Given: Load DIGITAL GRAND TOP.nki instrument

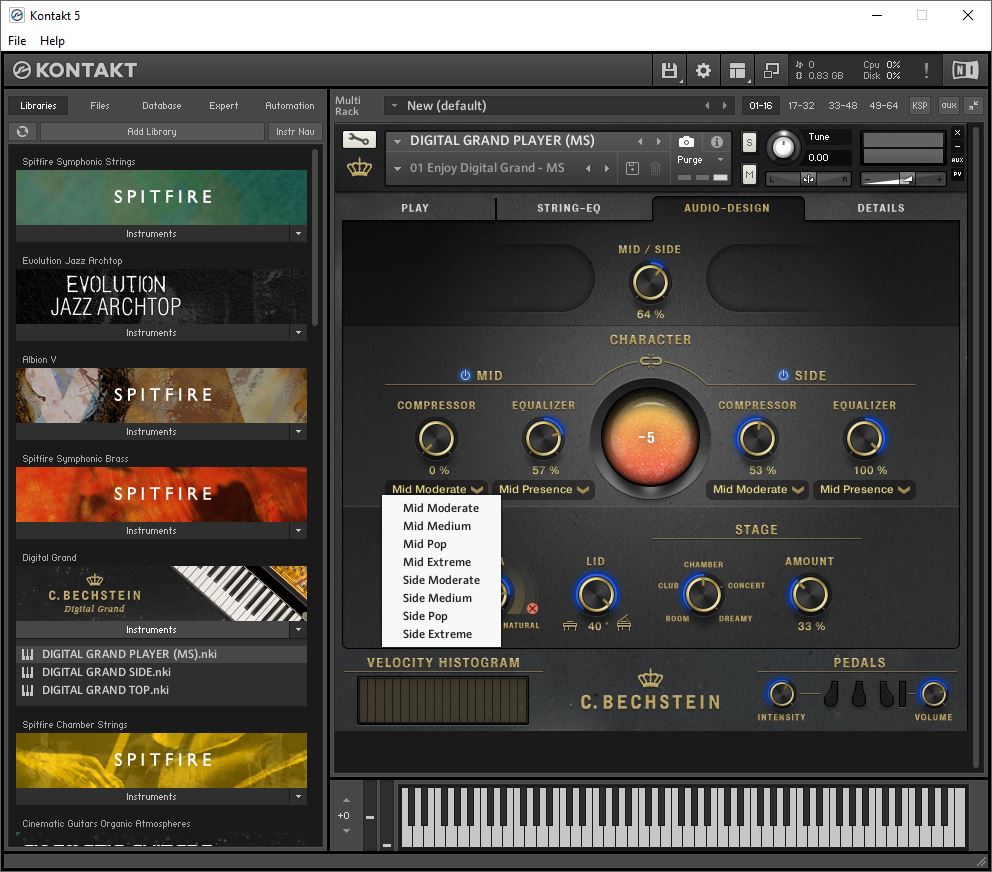Looking at the screenshot, I should (161, 690).
